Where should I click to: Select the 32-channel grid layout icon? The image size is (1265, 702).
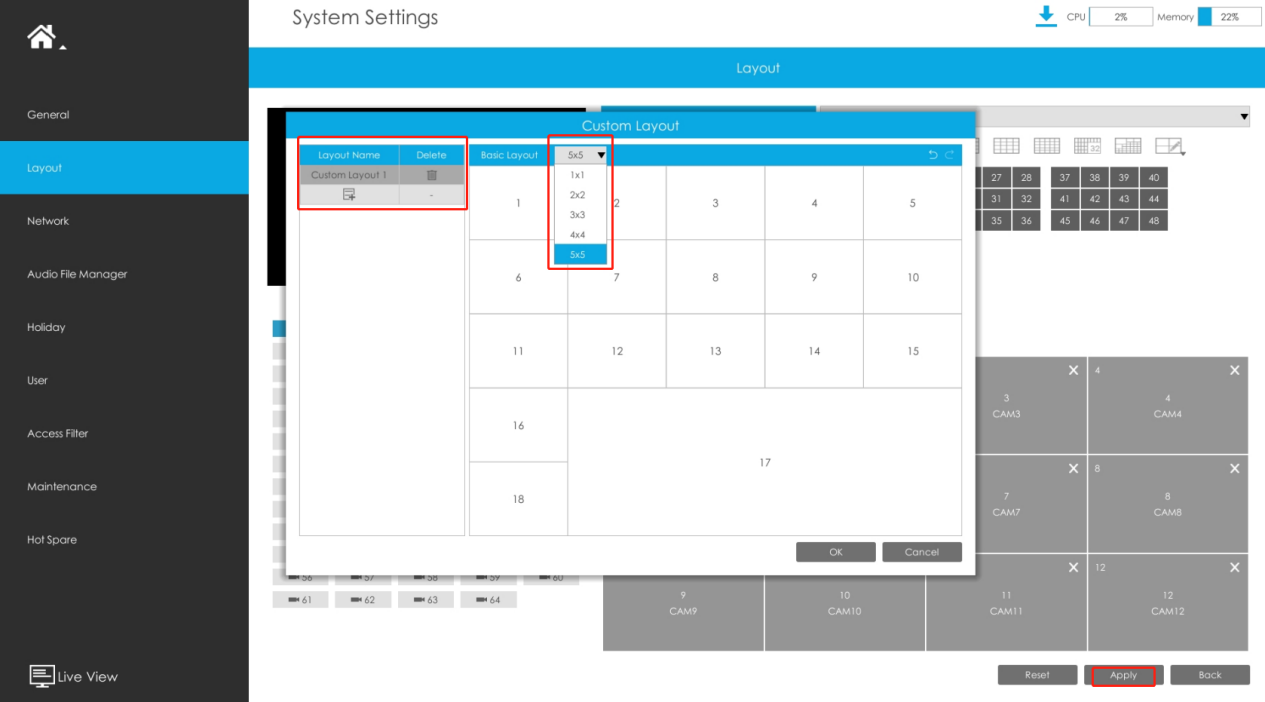click(x=1087, y=146)
